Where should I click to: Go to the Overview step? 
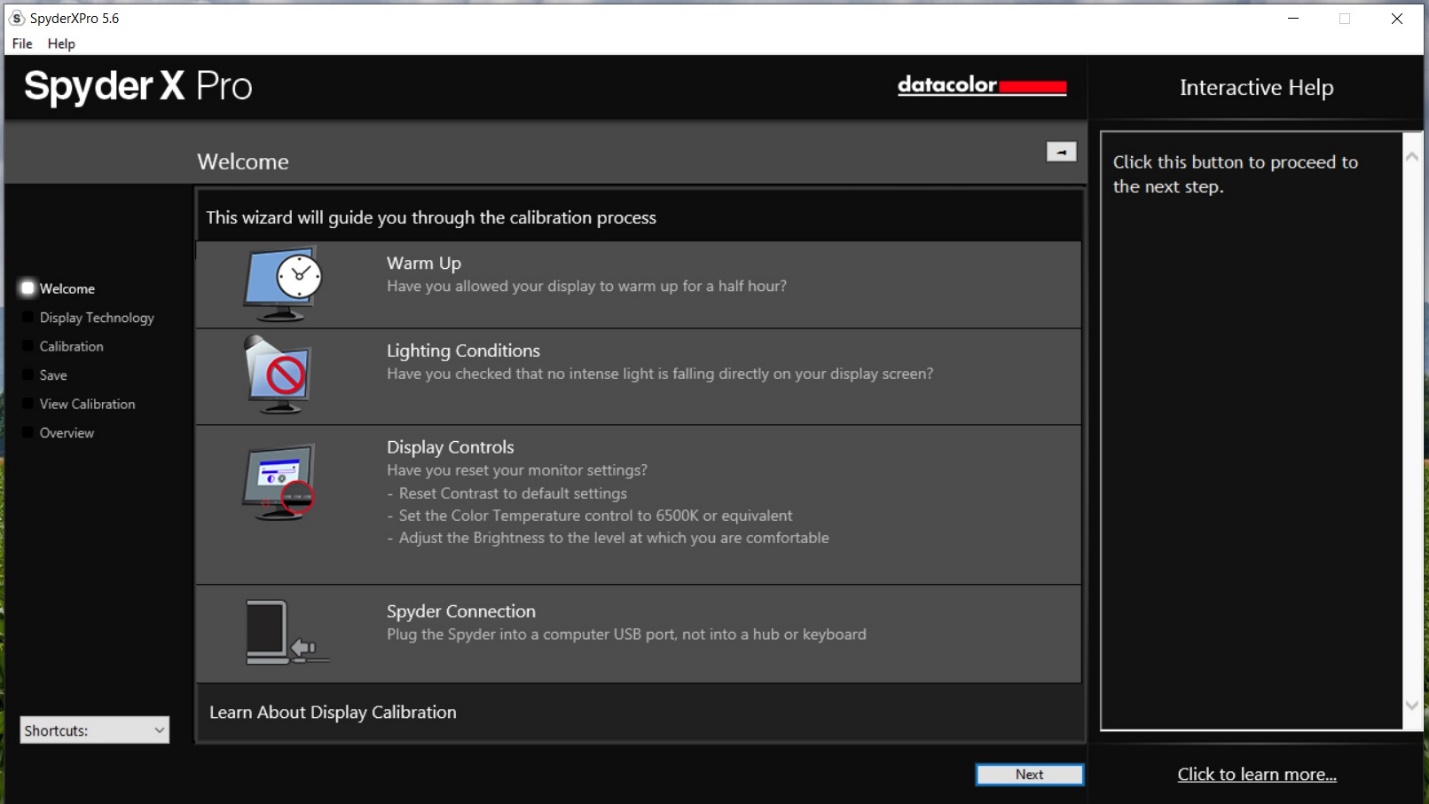(66, 434)
